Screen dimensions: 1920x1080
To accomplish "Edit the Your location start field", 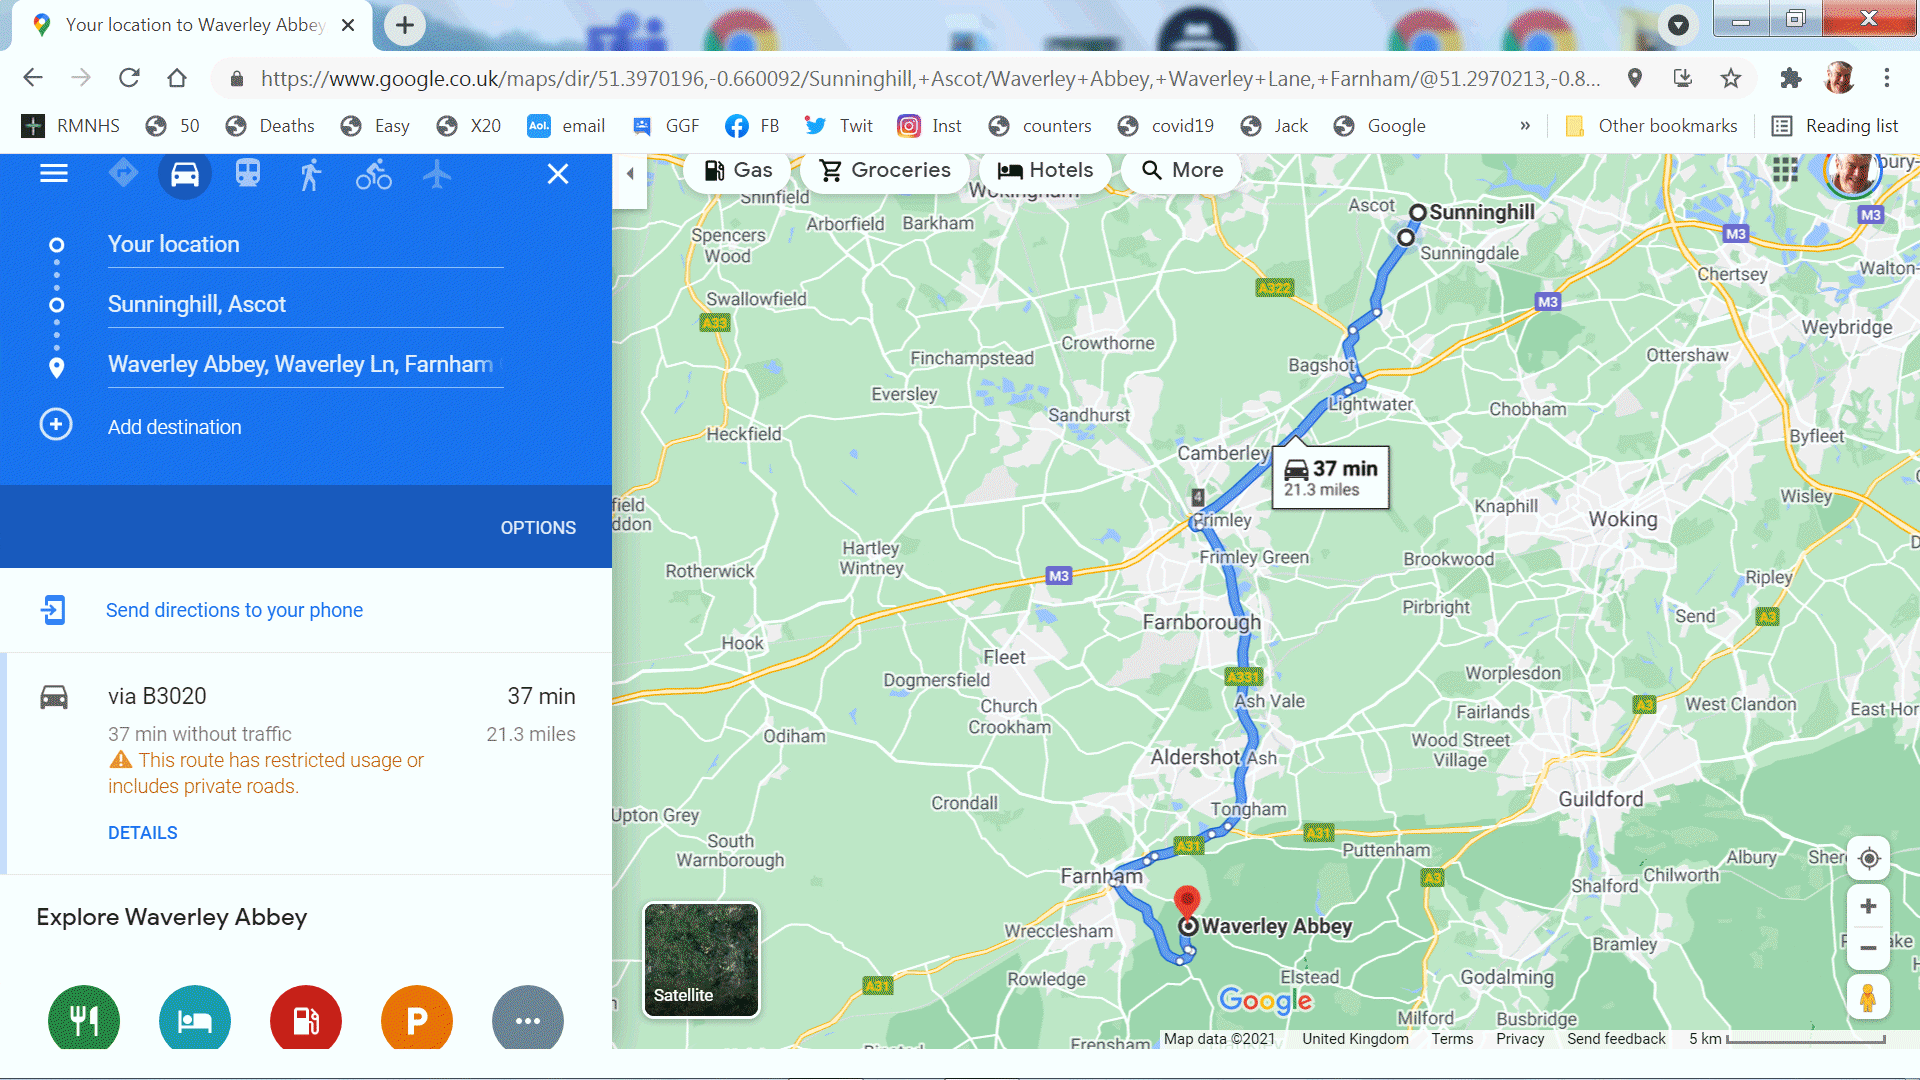I will [305, 244].
